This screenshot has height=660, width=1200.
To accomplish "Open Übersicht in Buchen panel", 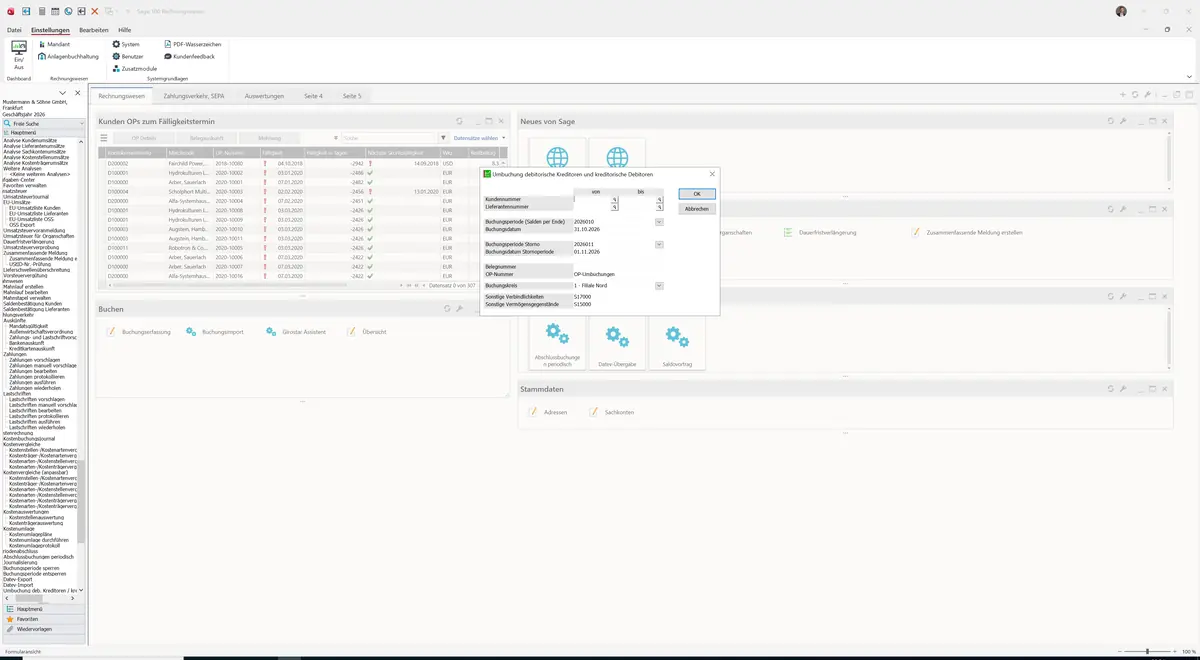I will tap(367, 331).
